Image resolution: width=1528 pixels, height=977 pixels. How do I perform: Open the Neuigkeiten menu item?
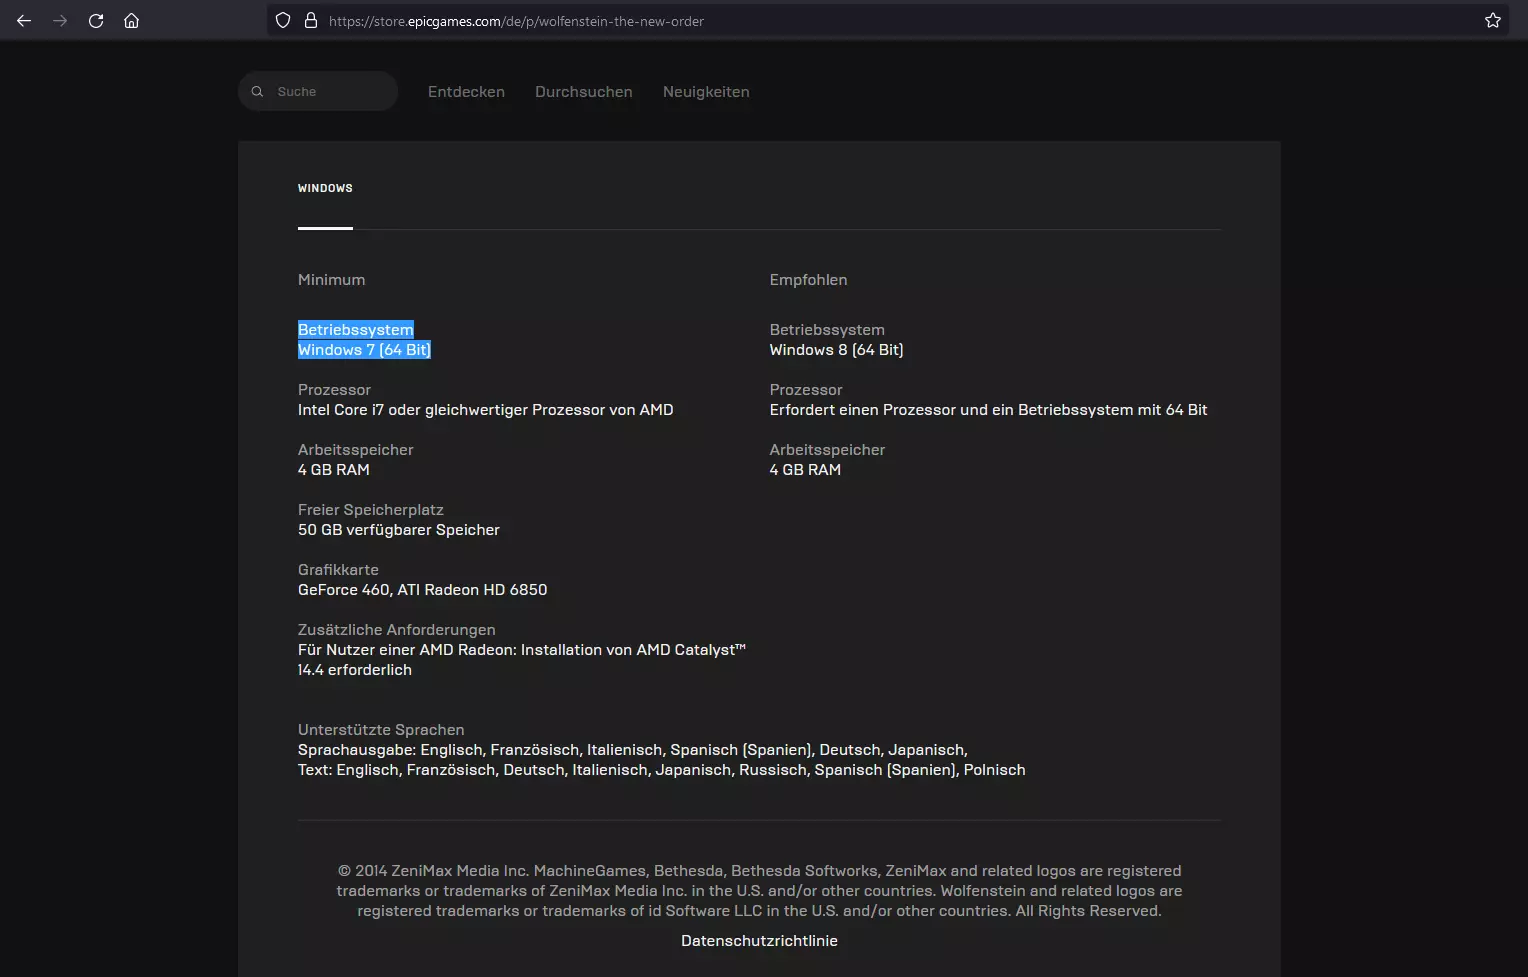pyautogui.click(x=706, y=92)
